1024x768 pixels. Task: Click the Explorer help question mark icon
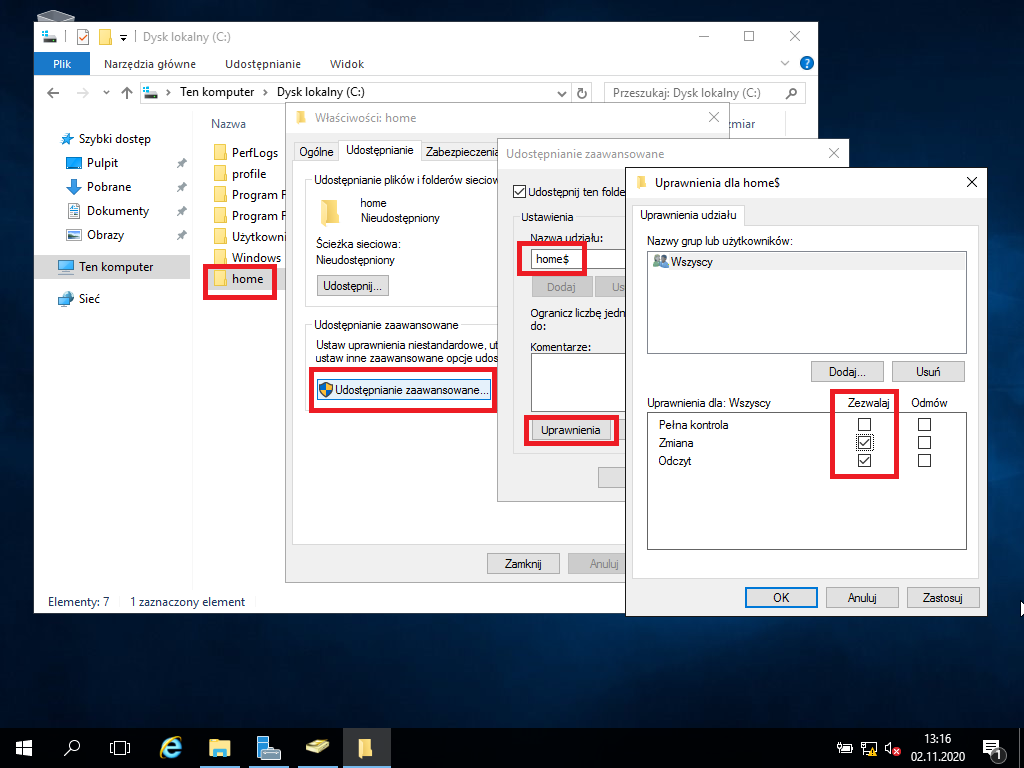pos(807,63)
